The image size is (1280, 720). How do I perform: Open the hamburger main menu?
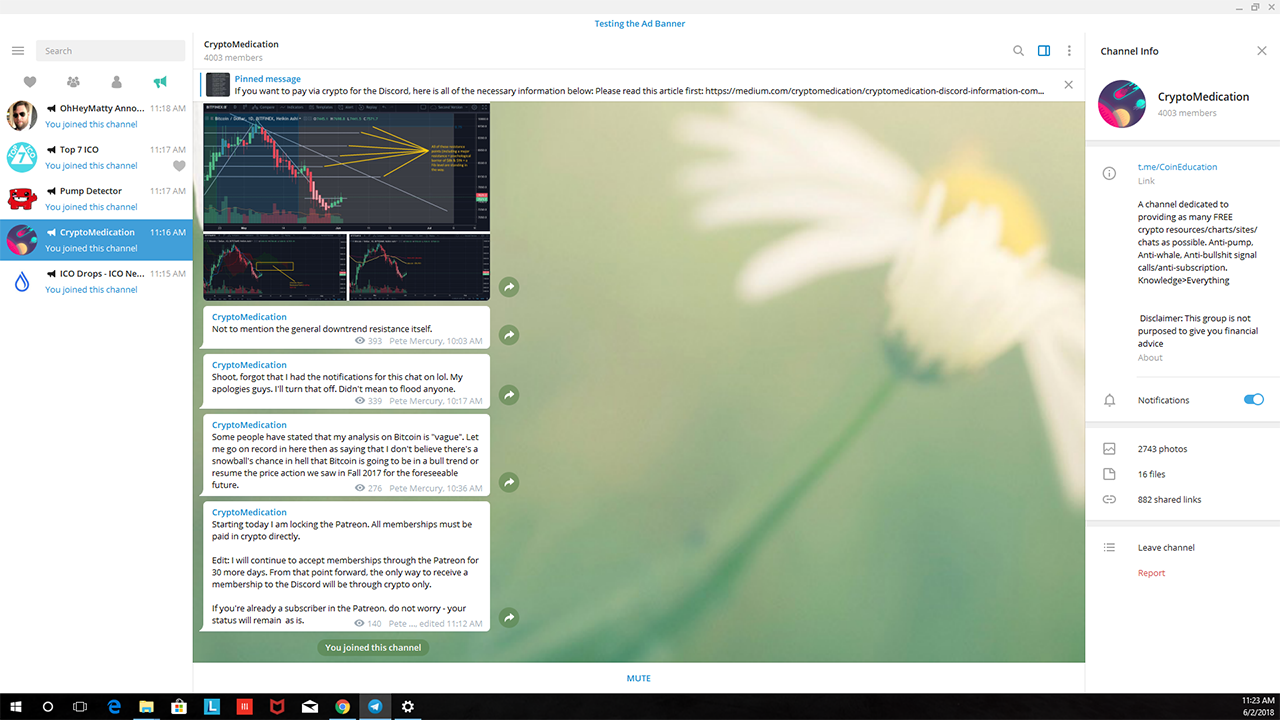click(18, 51)
